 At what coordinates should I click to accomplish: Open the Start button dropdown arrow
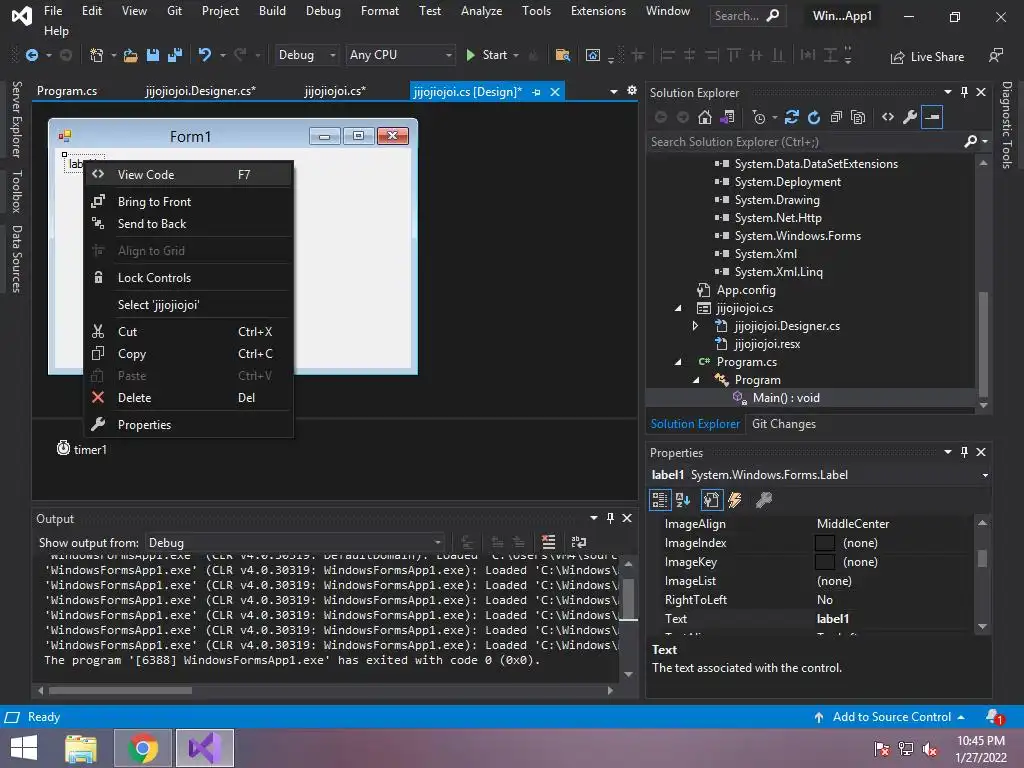tap(516, 56)
